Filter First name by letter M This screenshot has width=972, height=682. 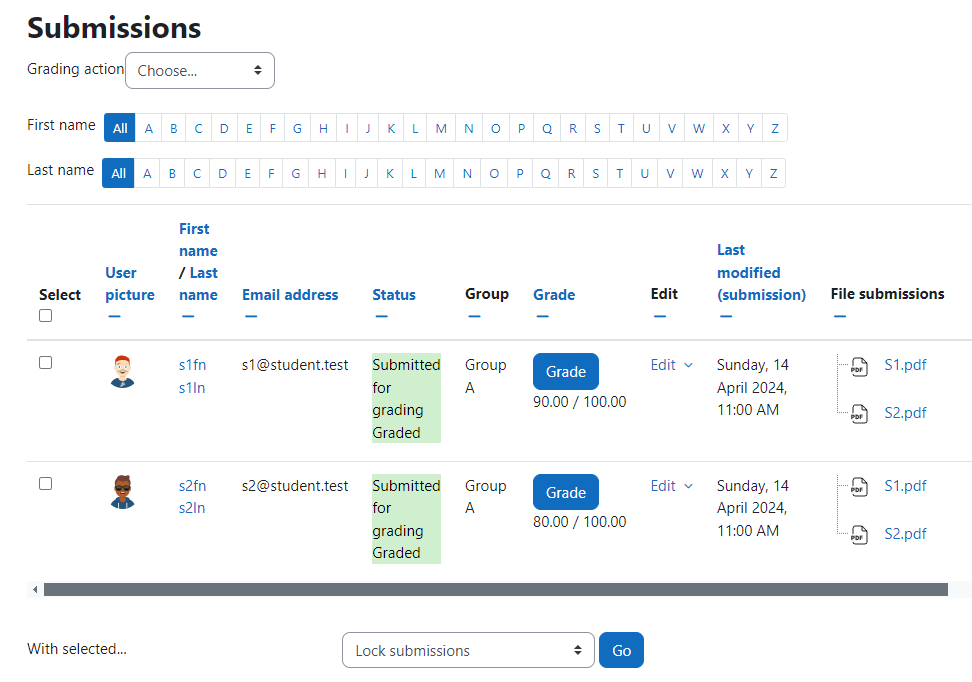[441, 128]
